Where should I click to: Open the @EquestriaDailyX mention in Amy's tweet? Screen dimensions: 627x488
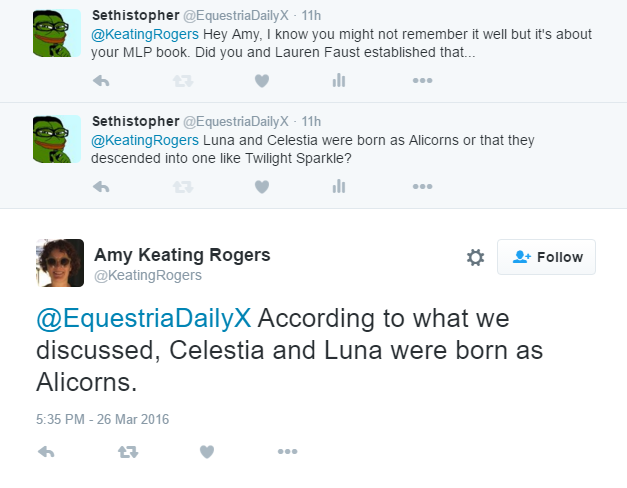pyautogui.click(x=147, y=320)
